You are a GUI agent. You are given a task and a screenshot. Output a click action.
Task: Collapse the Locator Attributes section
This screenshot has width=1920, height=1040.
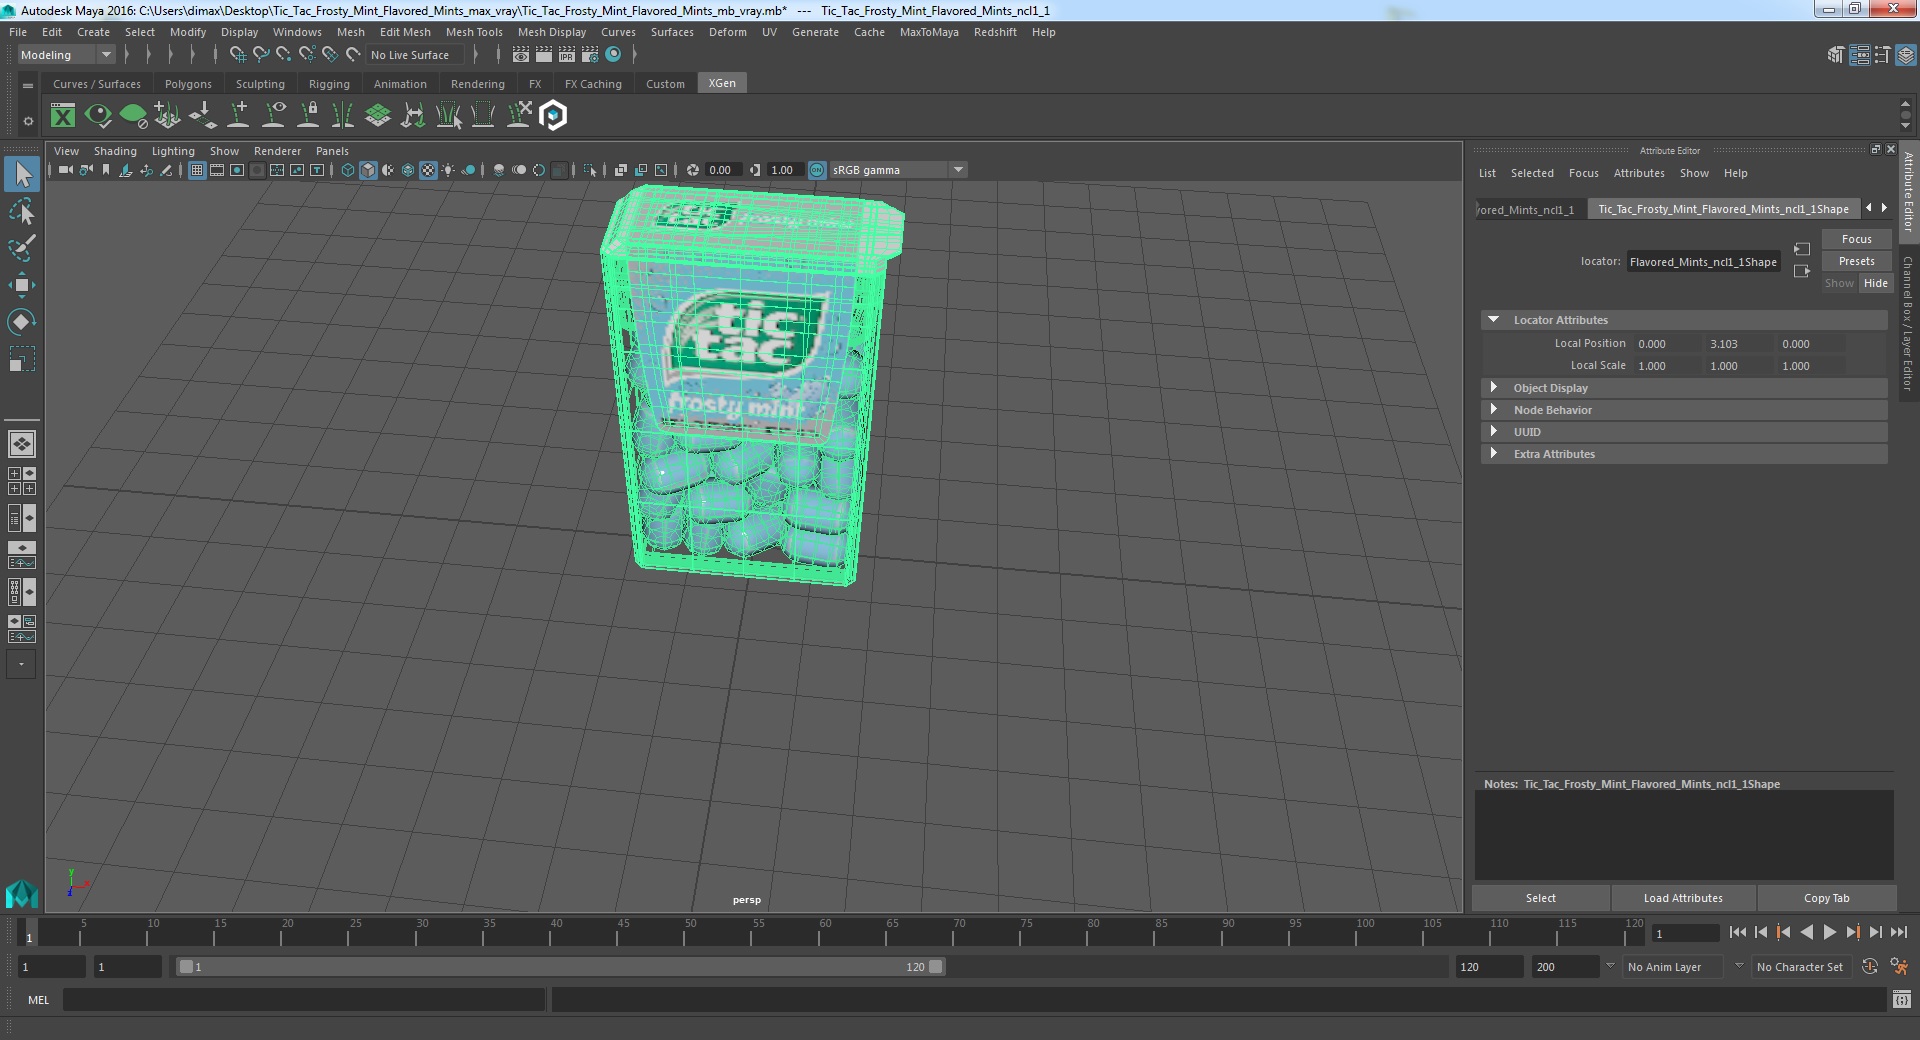pos(1493,320)
